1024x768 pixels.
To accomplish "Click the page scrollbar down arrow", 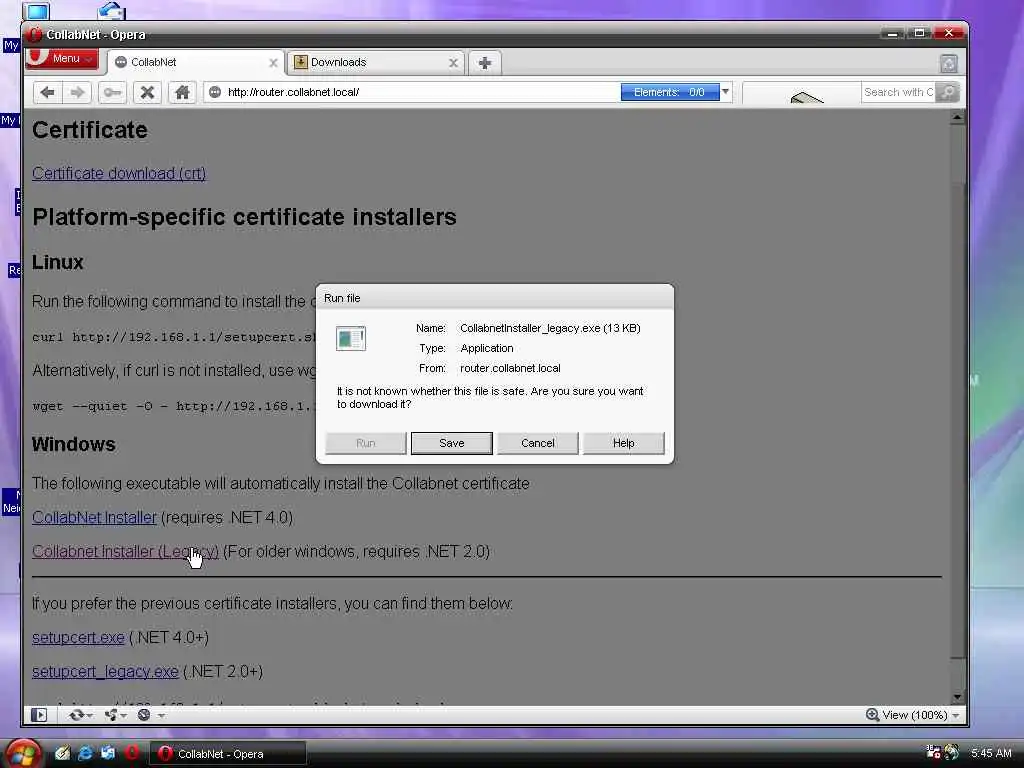I will tap(957, 697).
